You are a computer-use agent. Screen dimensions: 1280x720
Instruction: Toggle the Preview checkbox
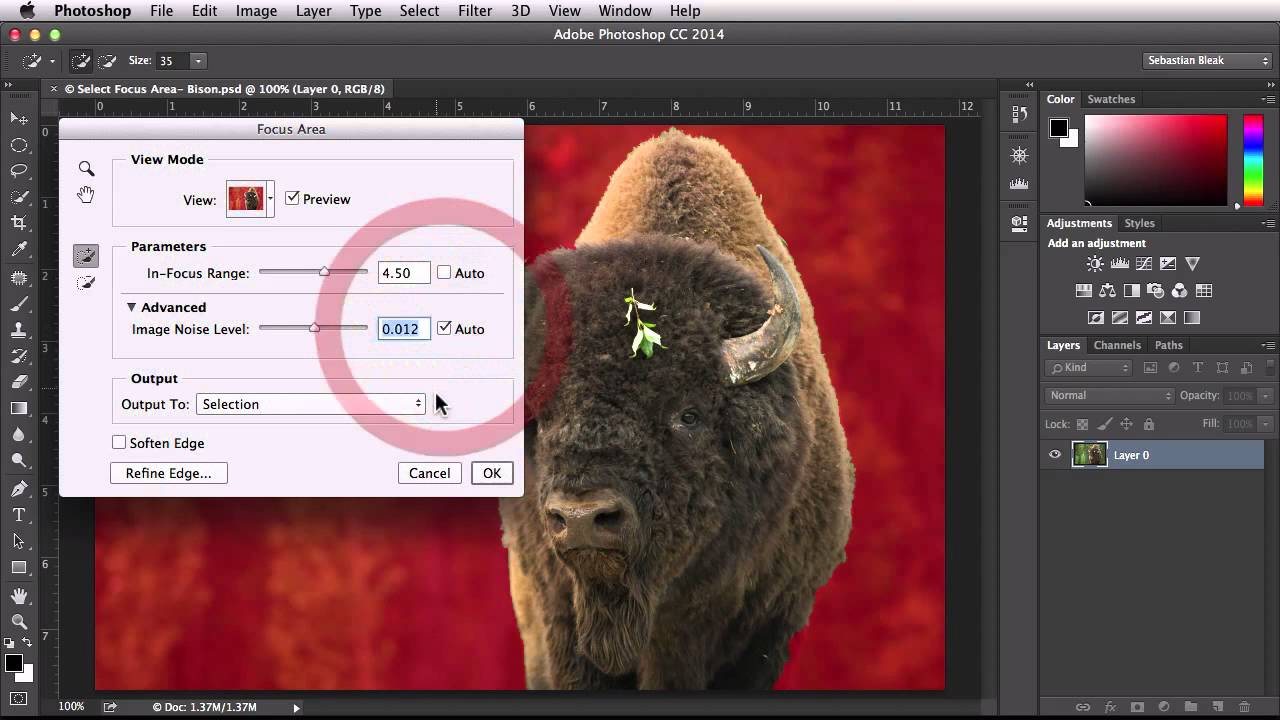coord(292,199)
